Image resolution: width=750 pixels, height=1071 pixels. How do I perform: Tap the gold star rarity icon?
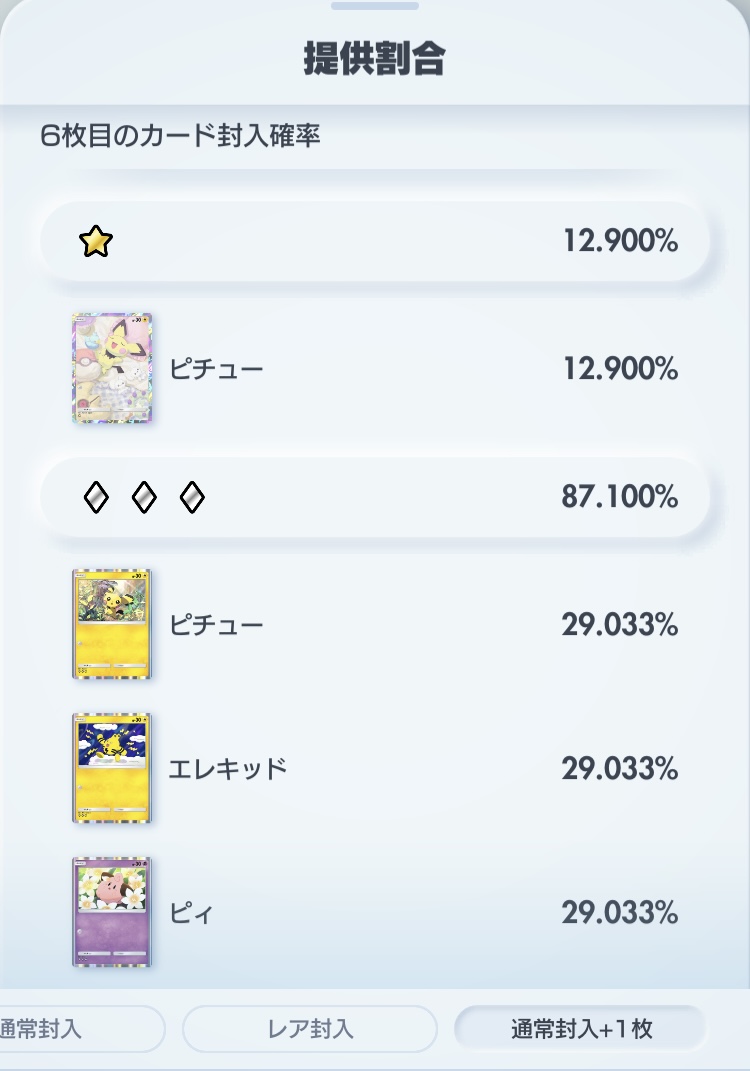pos(96,241)
